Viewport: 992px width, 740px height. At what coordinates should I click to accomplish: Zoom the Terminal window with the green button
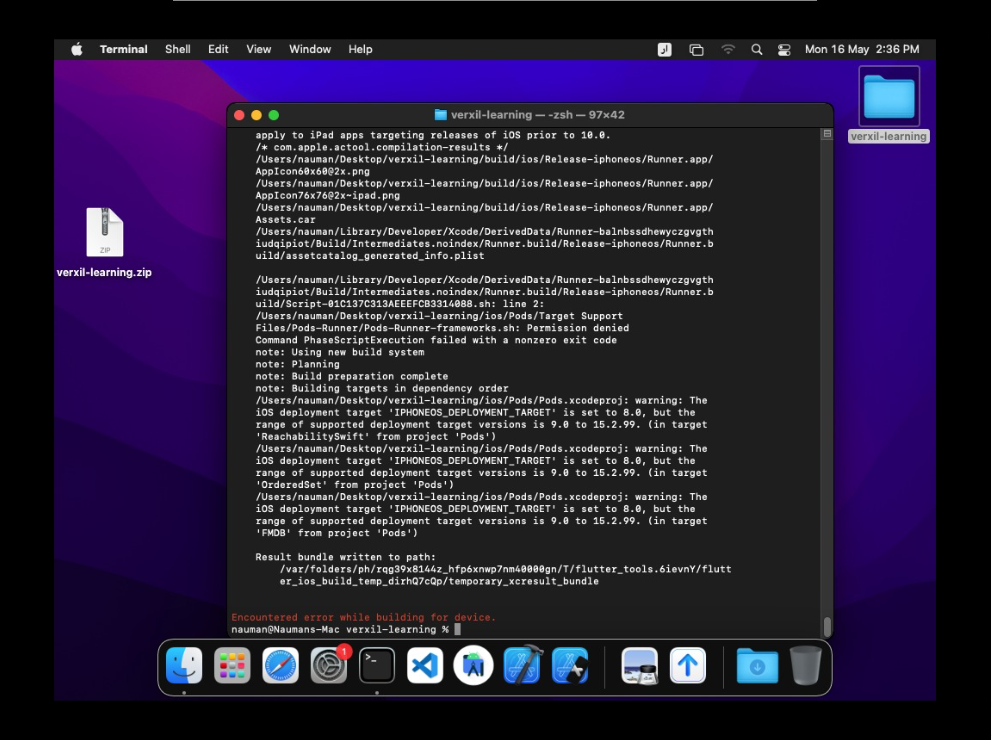[273, 115]
